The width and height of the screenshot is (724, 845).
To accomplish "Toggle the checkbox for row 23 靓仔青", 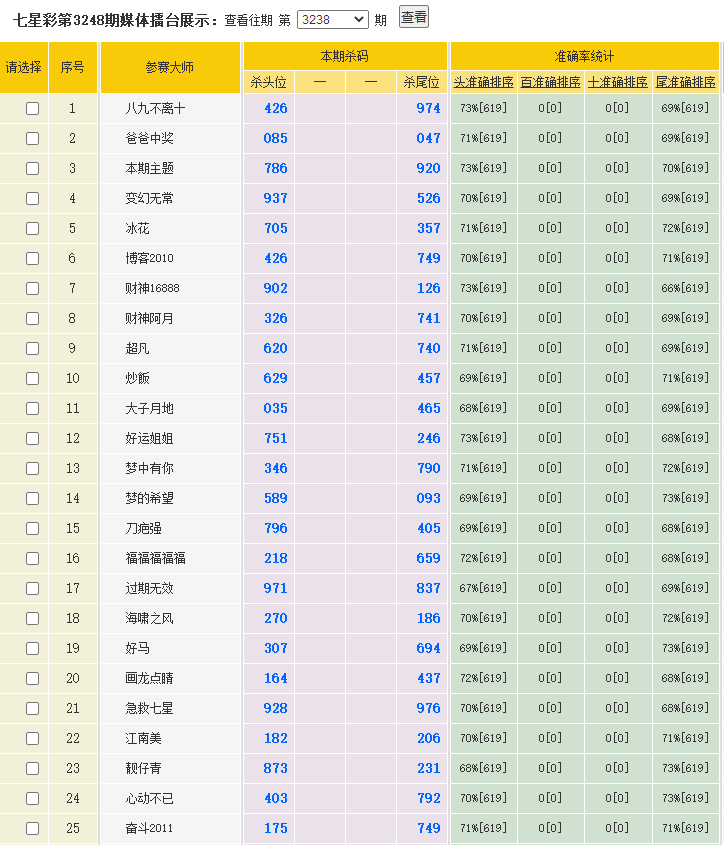I will [32, 769].
